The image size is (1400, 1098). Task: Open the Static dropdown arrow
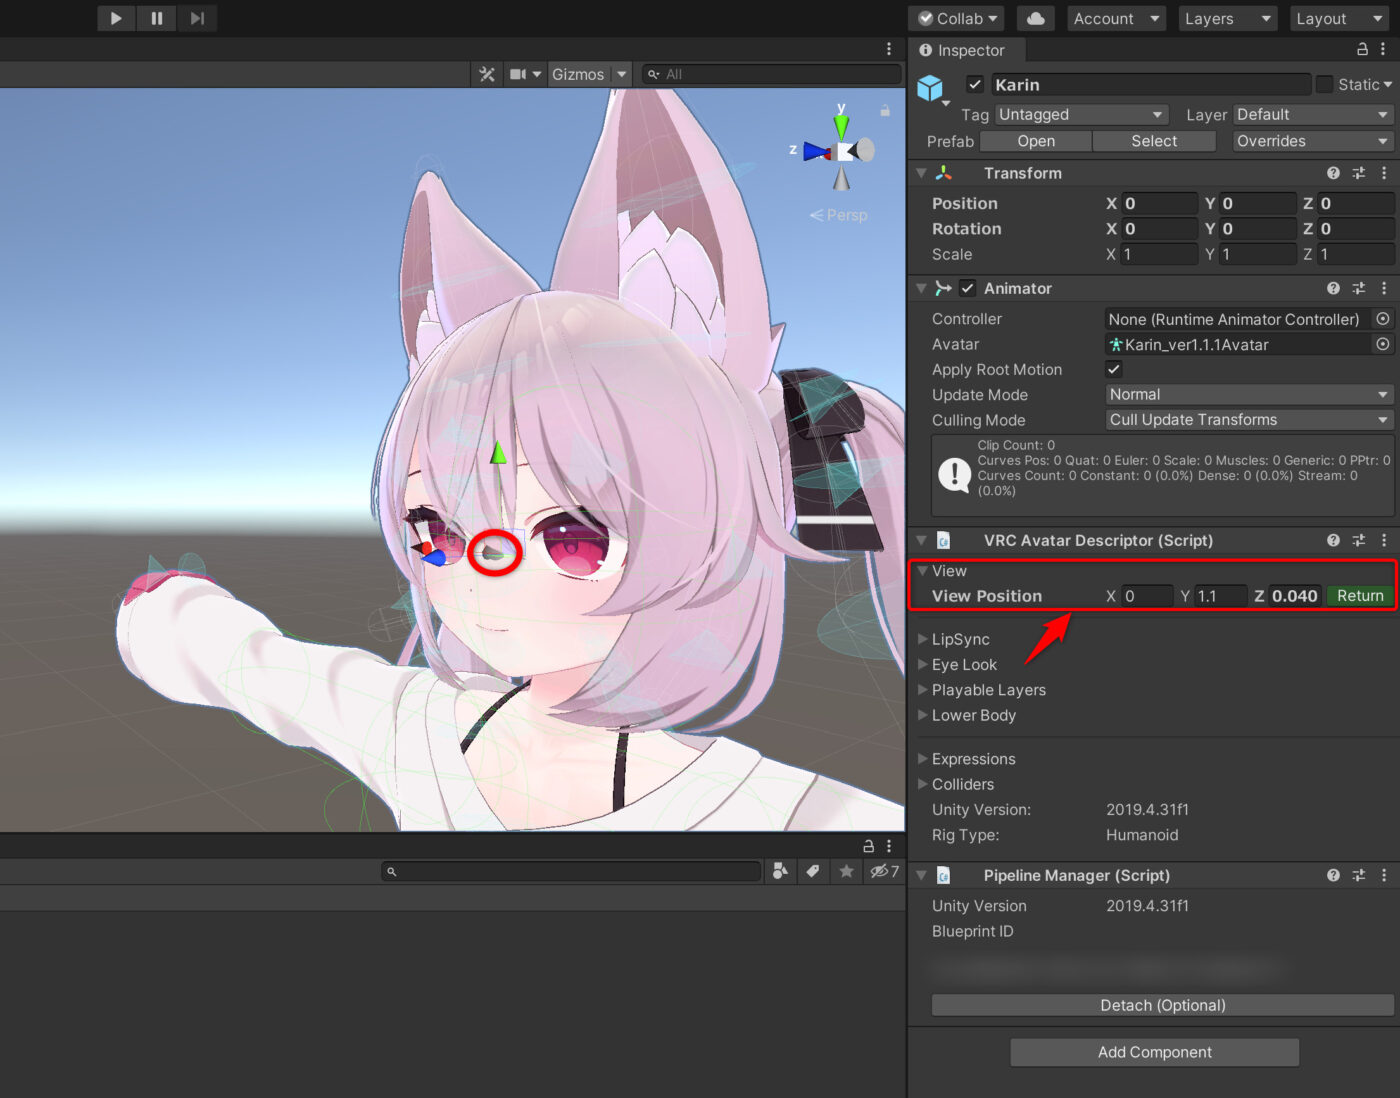(1388, 85)
